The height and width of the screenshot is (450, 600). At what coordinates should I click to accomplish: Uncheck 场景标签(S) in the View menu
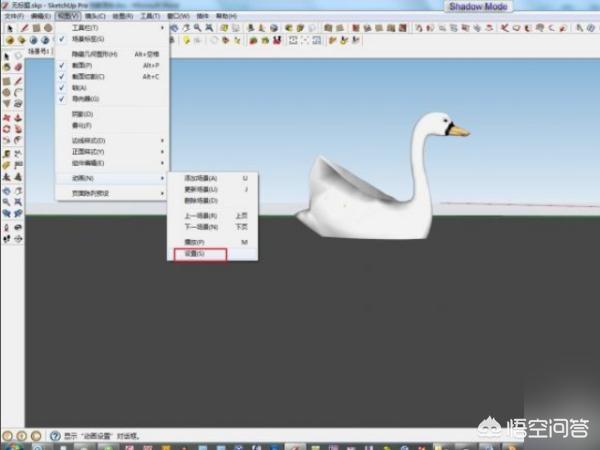tap(112, 39)
